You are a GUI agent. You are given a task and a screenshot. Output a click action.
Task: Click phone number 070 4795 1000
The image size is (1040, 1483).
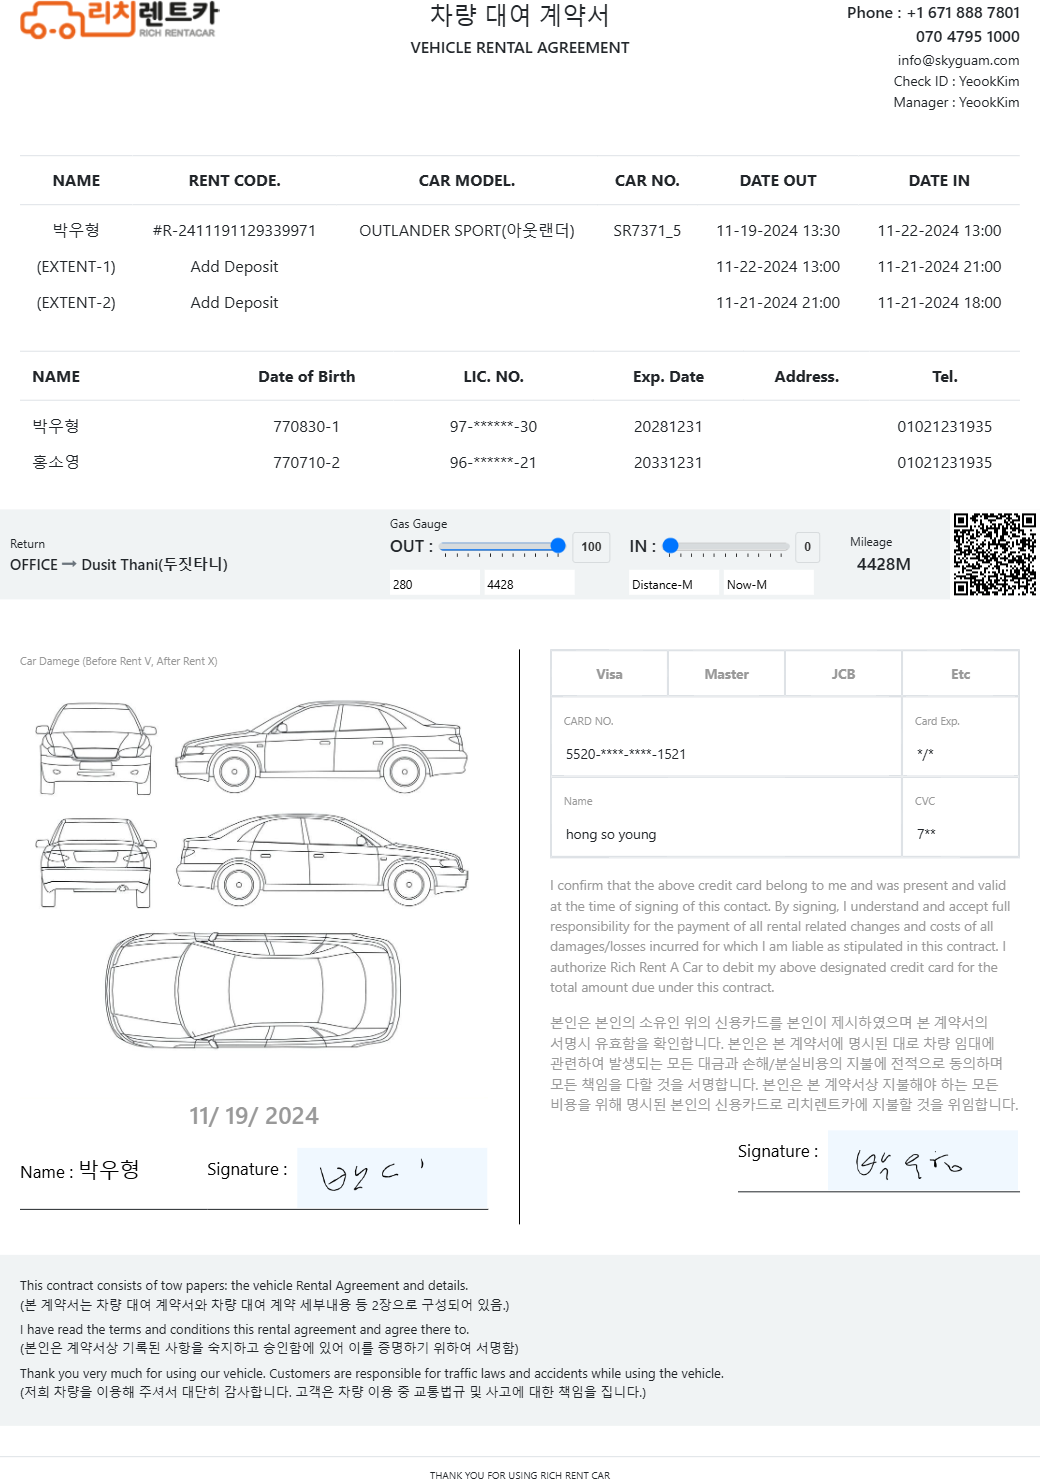(967, 37)
